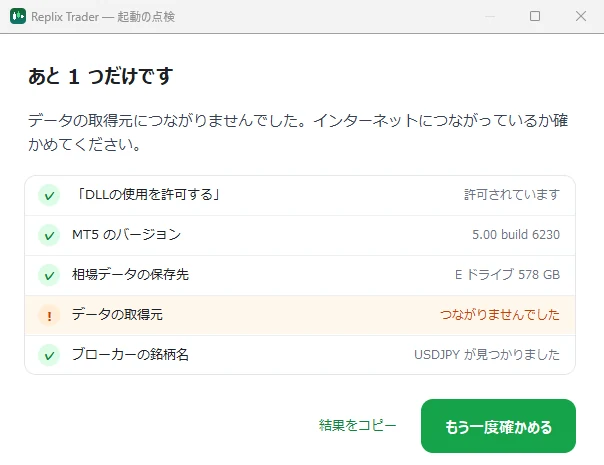Viewport: 604px width, 465px height.
Task: Click the 5.00 build 6230 version value
Action: pyautogui.click(x=516, y=235)
